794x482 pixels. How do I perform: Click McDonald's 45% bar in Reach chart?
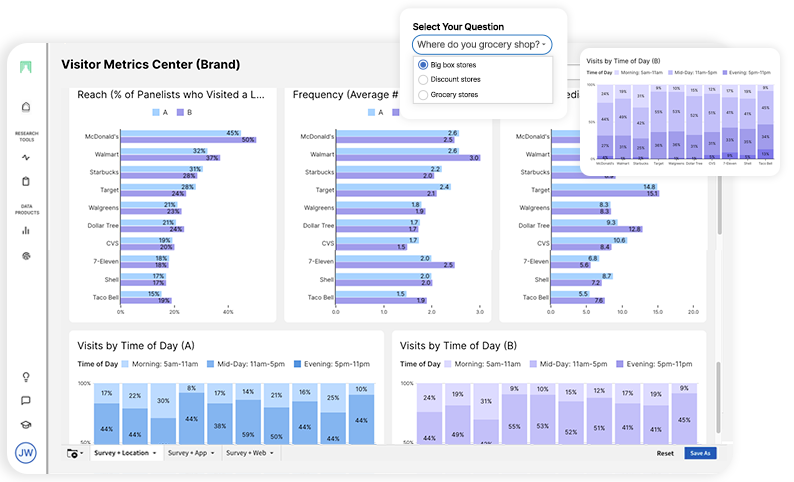point(181,133)
